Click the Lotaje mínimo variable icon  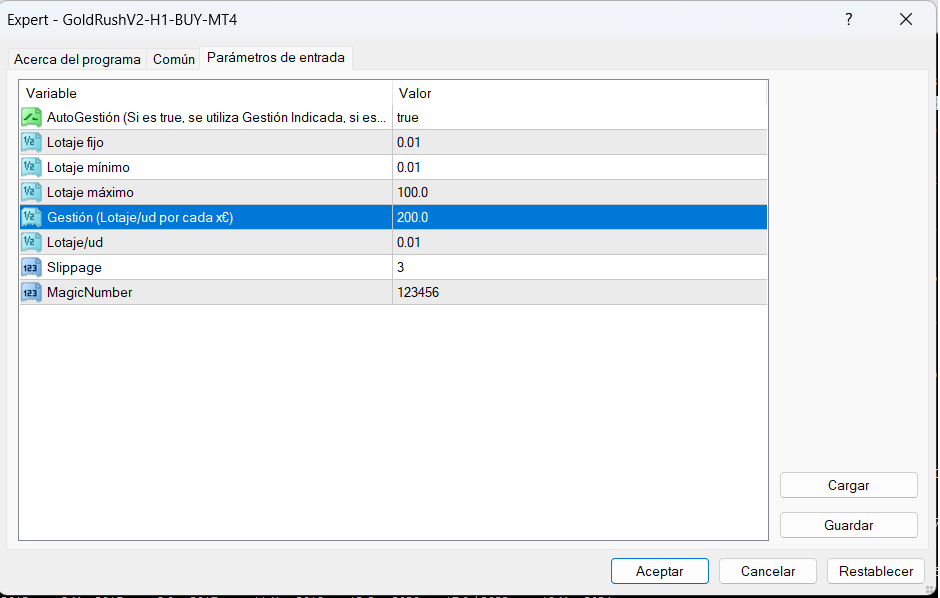(30, 167)
